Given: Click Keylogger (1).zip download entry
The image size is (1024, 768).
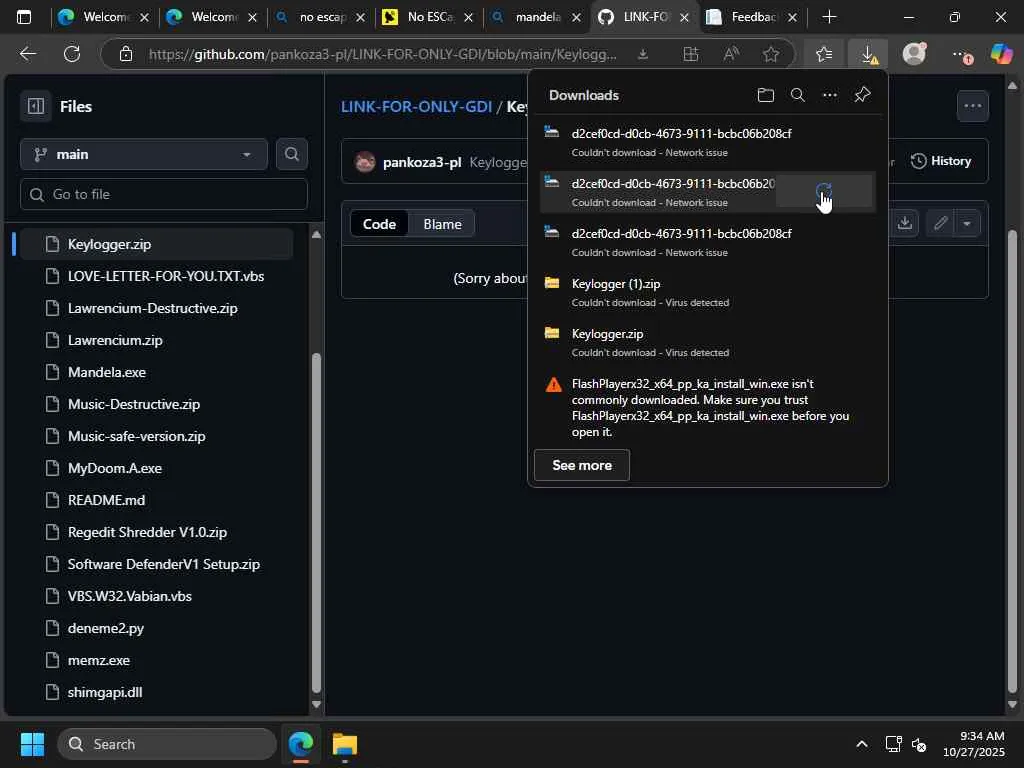Looking at the screenshot, I should coord(707,292).
